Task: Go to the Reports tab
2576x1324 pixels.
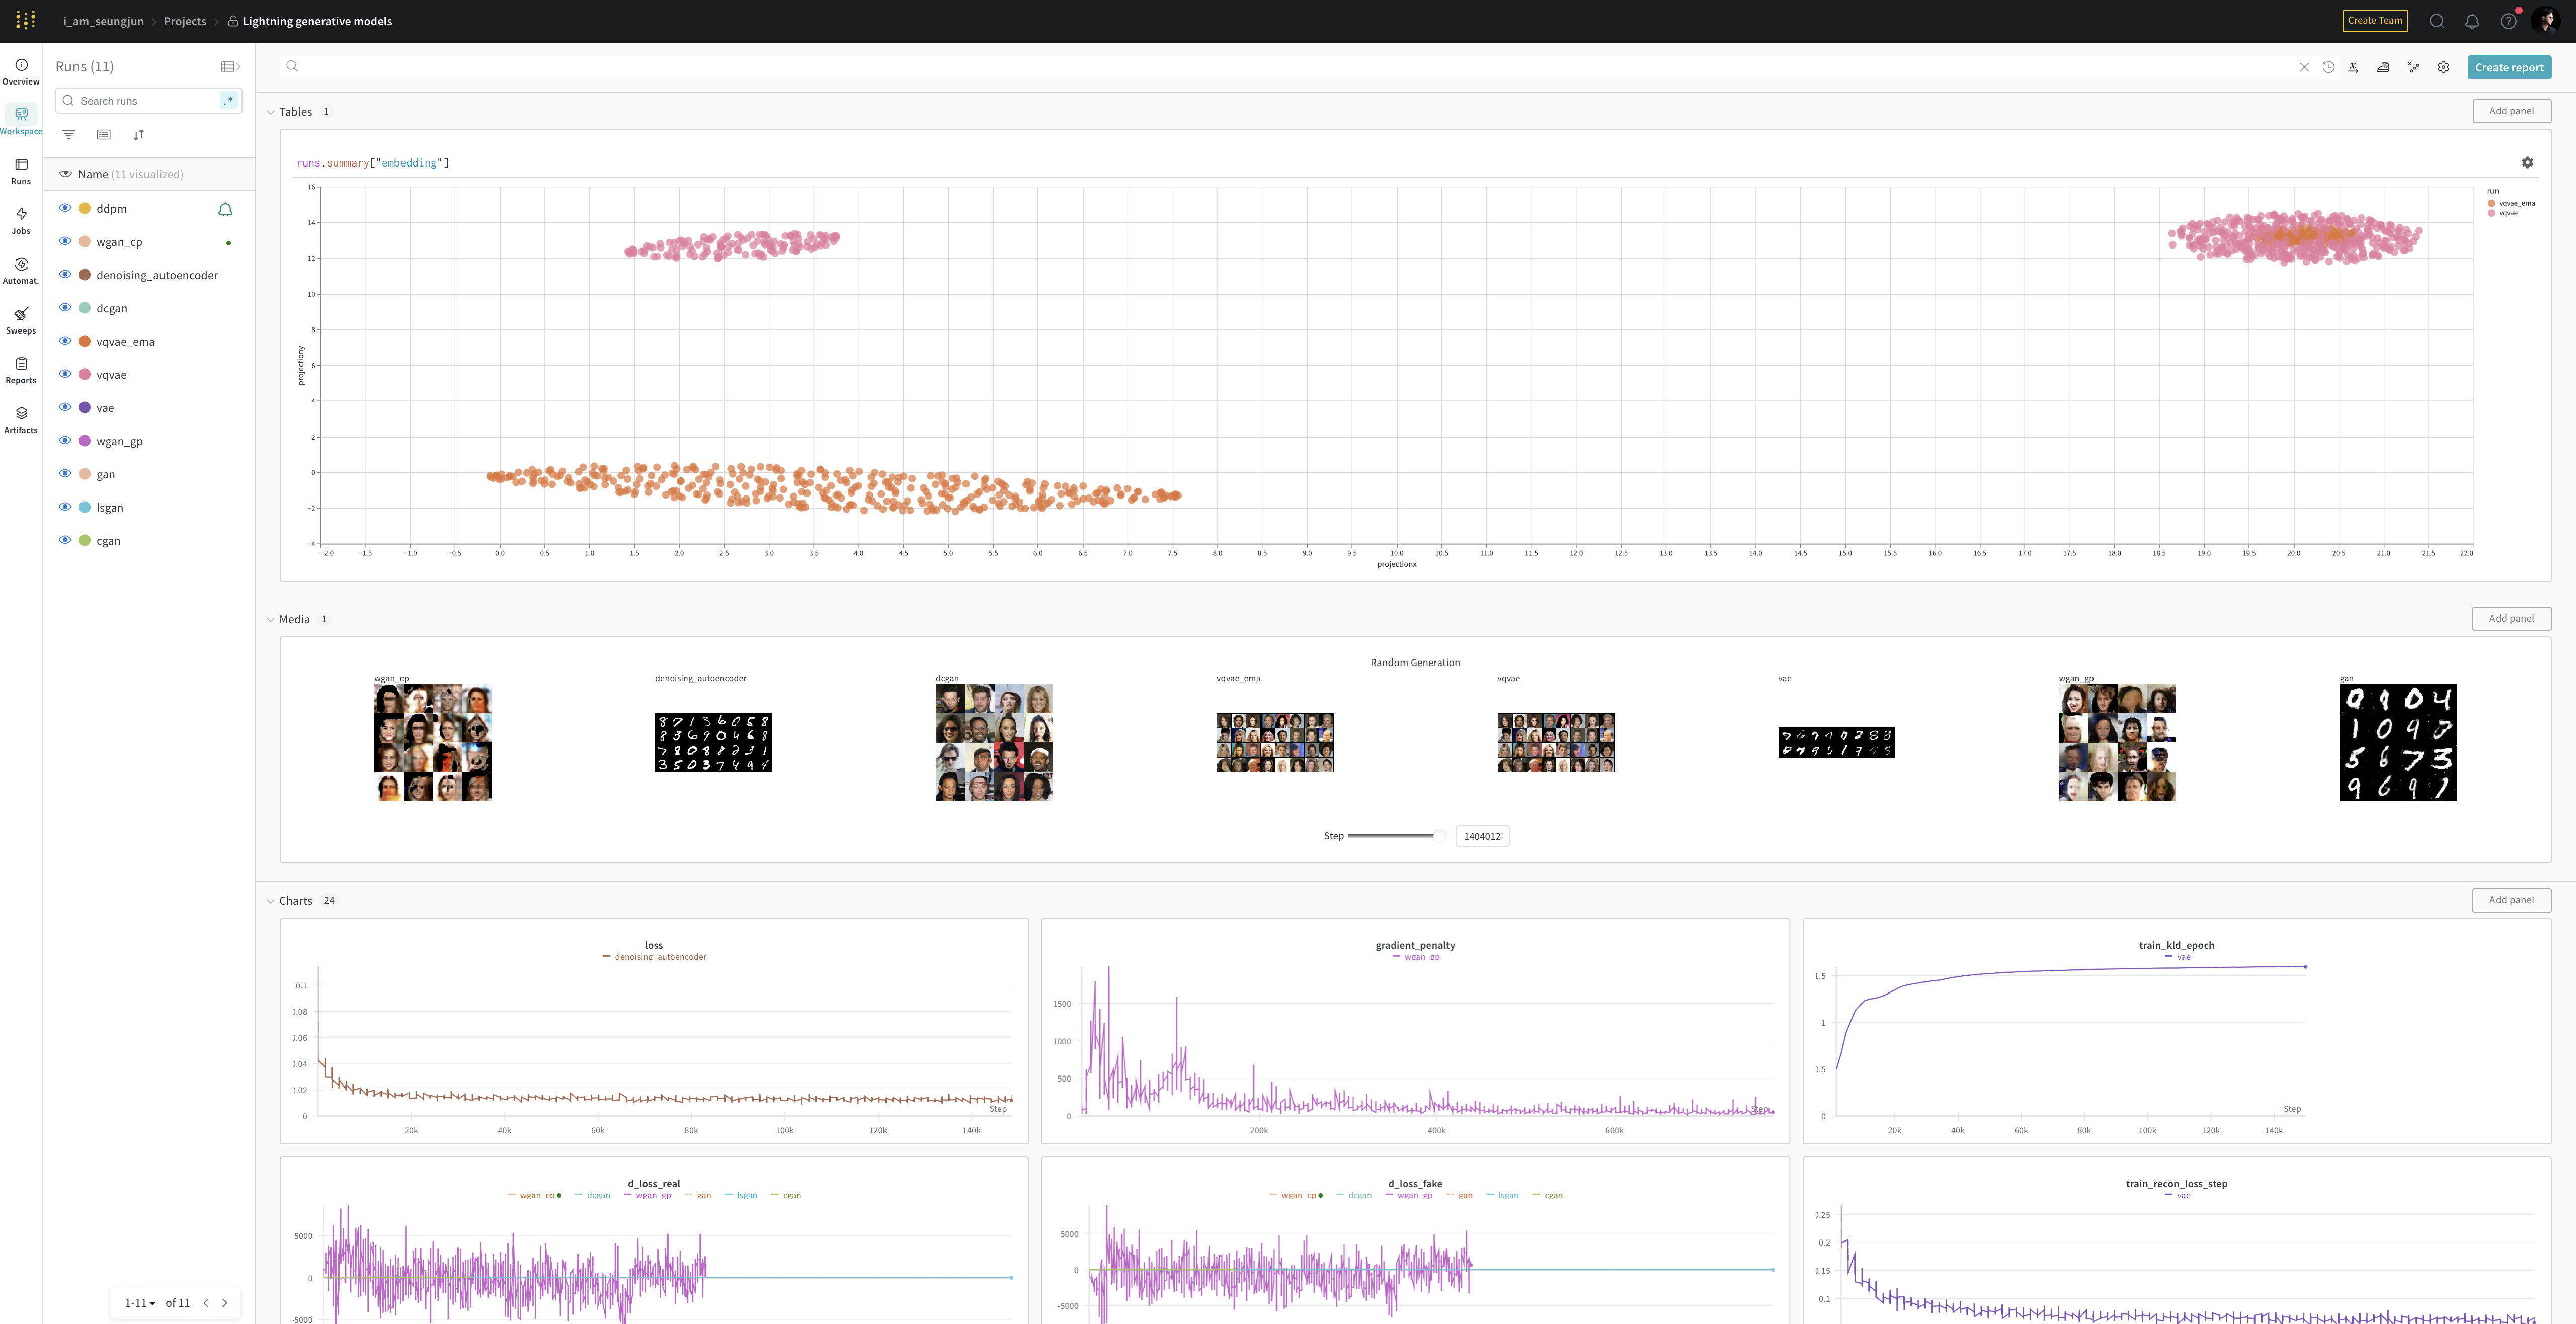Action: [x=21, y=370]
